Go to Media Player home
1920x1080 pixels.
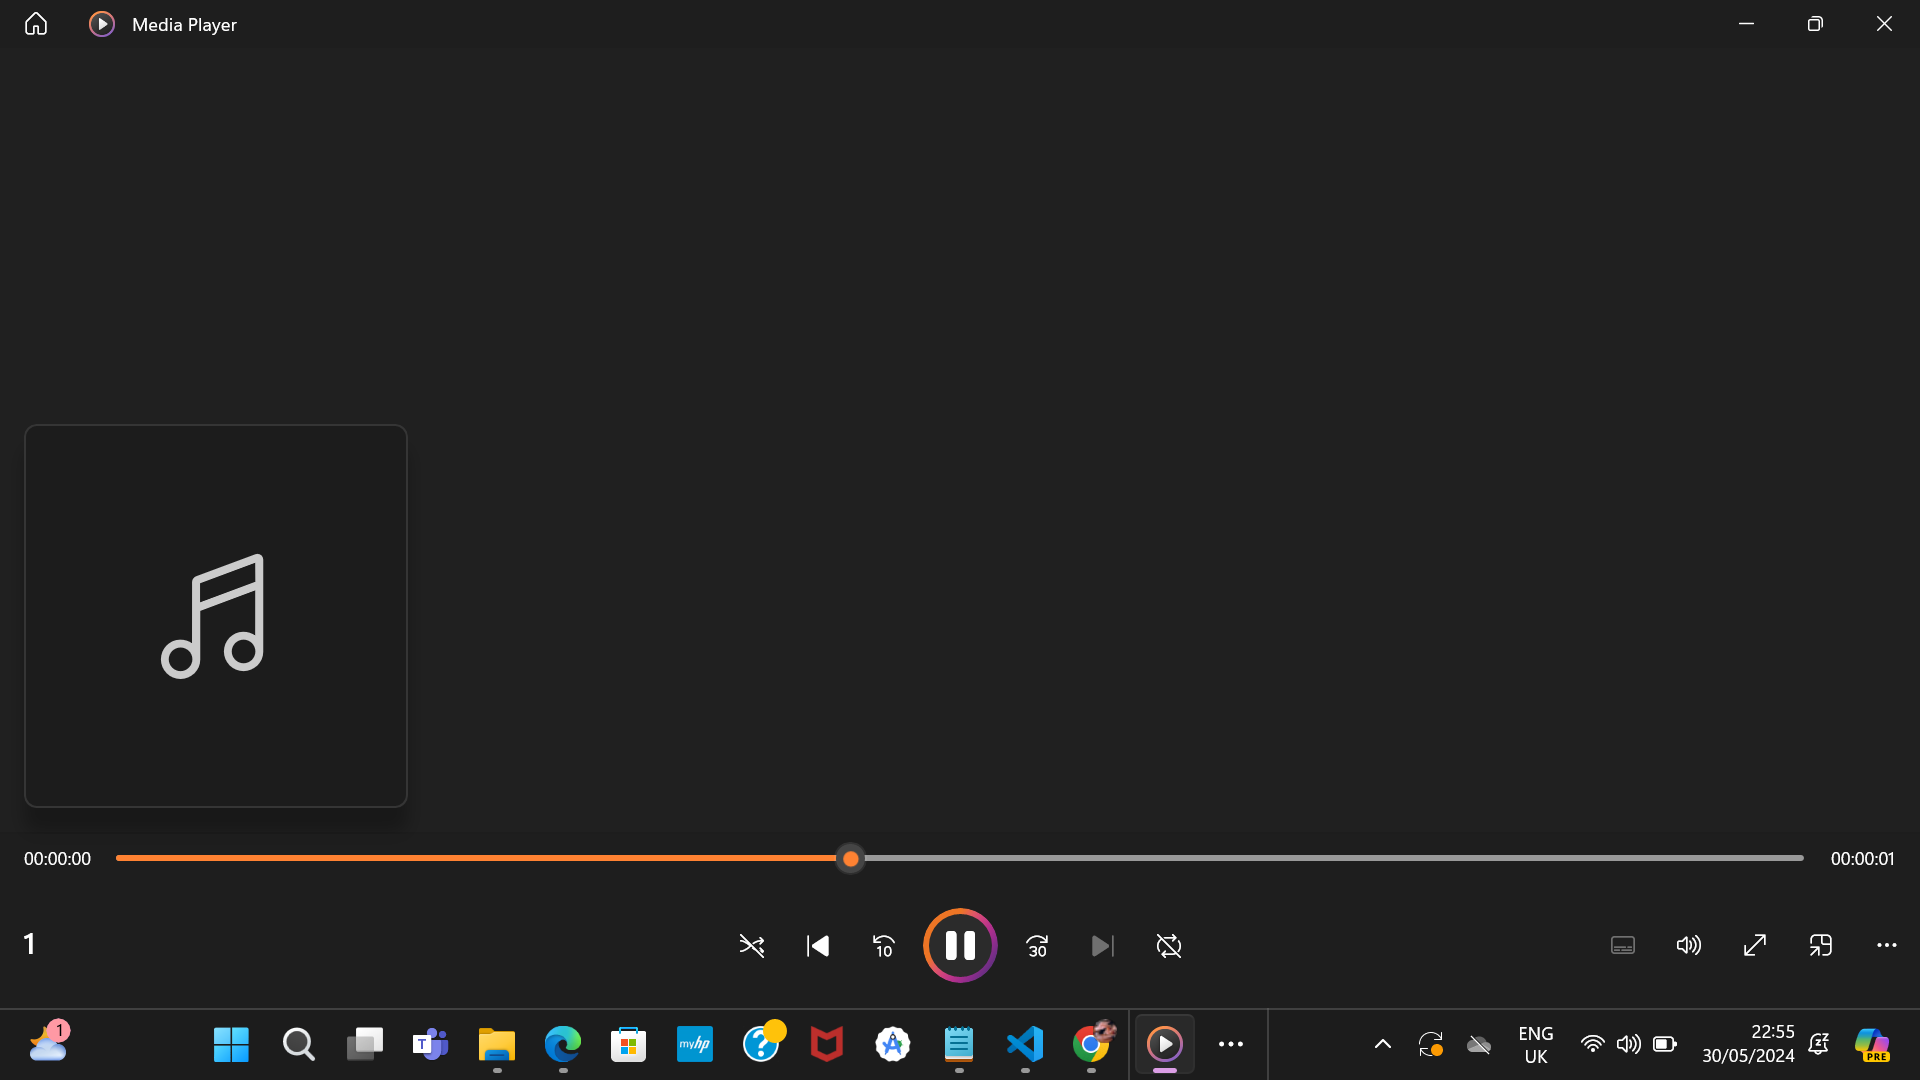click(36, 24)
